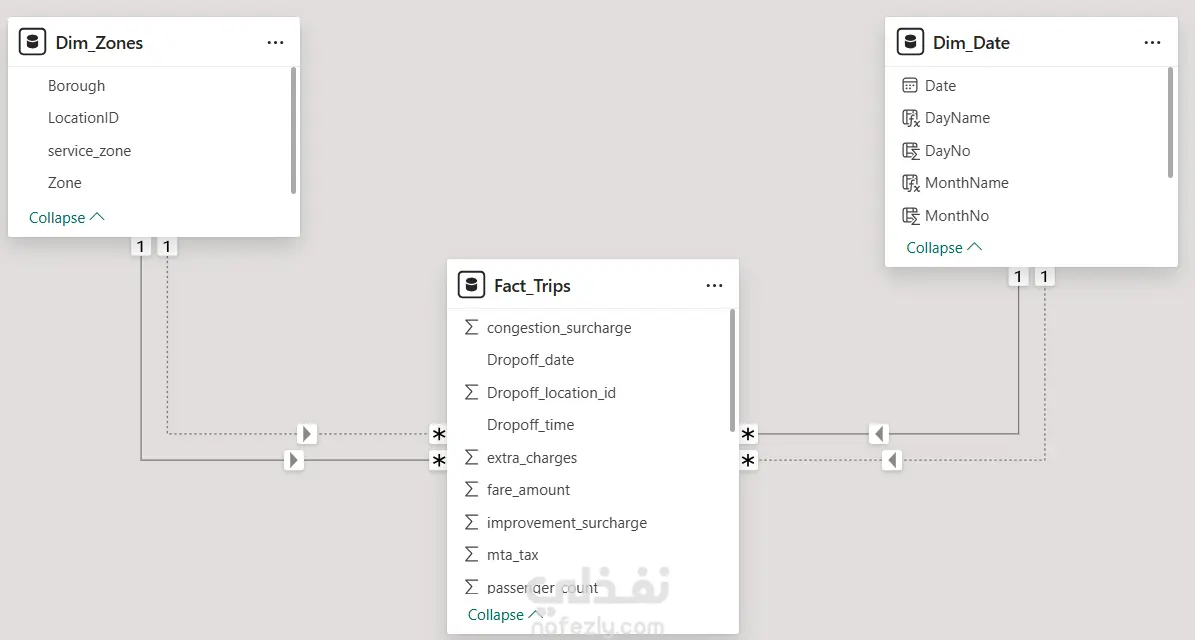1195x640 pixels.
Task: Click the calculated column icon beside DayName
Action: pos(910,118)
